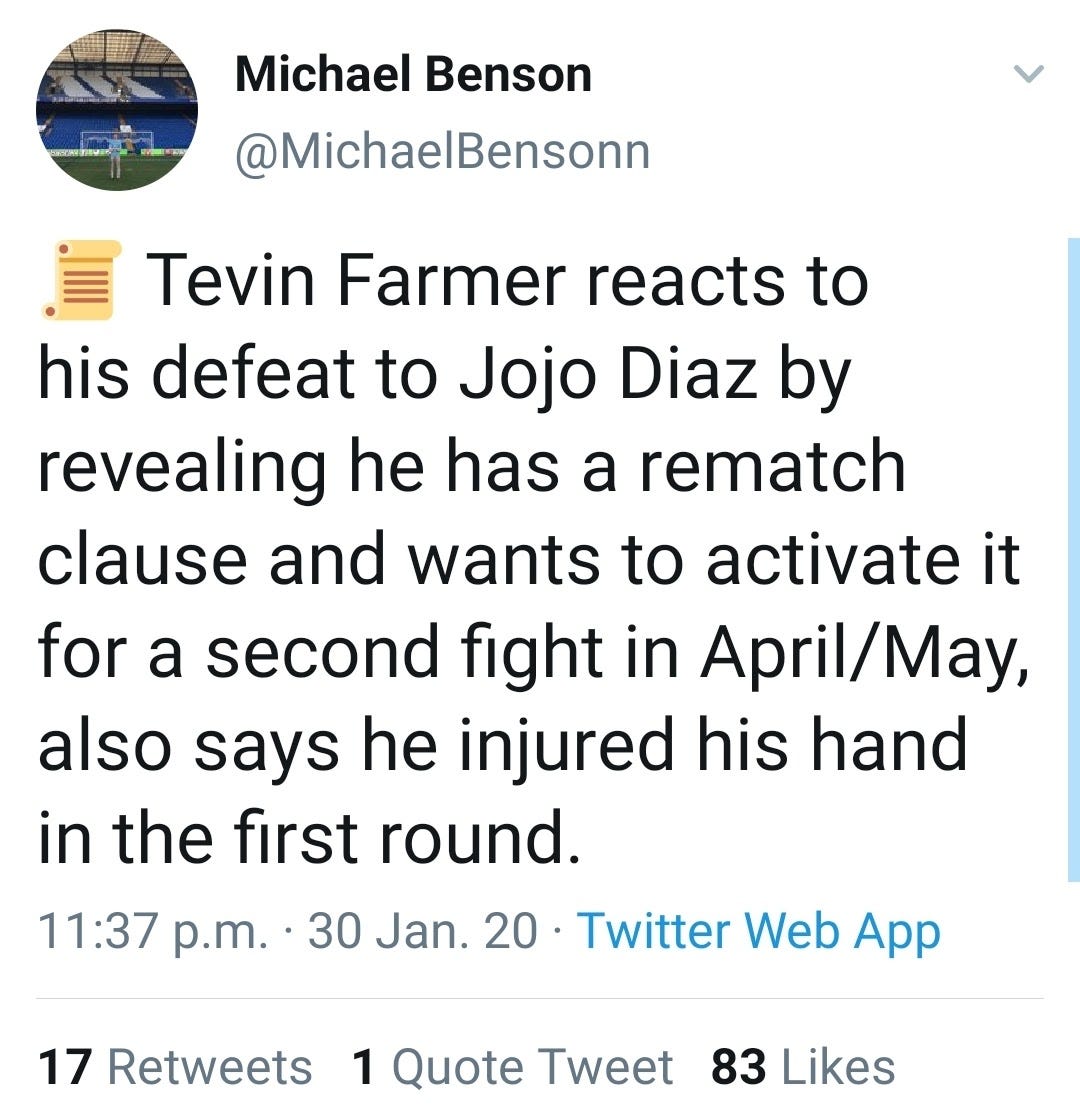Click the 11:37 p.m. timestamp
This screenshot has width=1080, height=1118.
(152, 932)
